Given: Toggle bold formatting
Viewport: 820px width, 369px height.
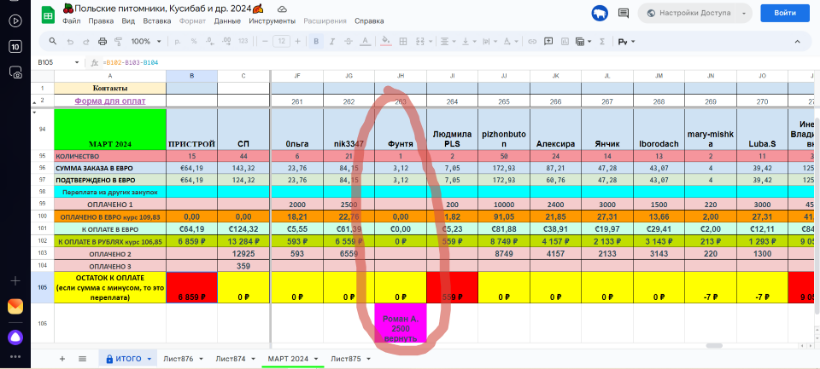Looking at the screenshot, I should click(316, 41).
